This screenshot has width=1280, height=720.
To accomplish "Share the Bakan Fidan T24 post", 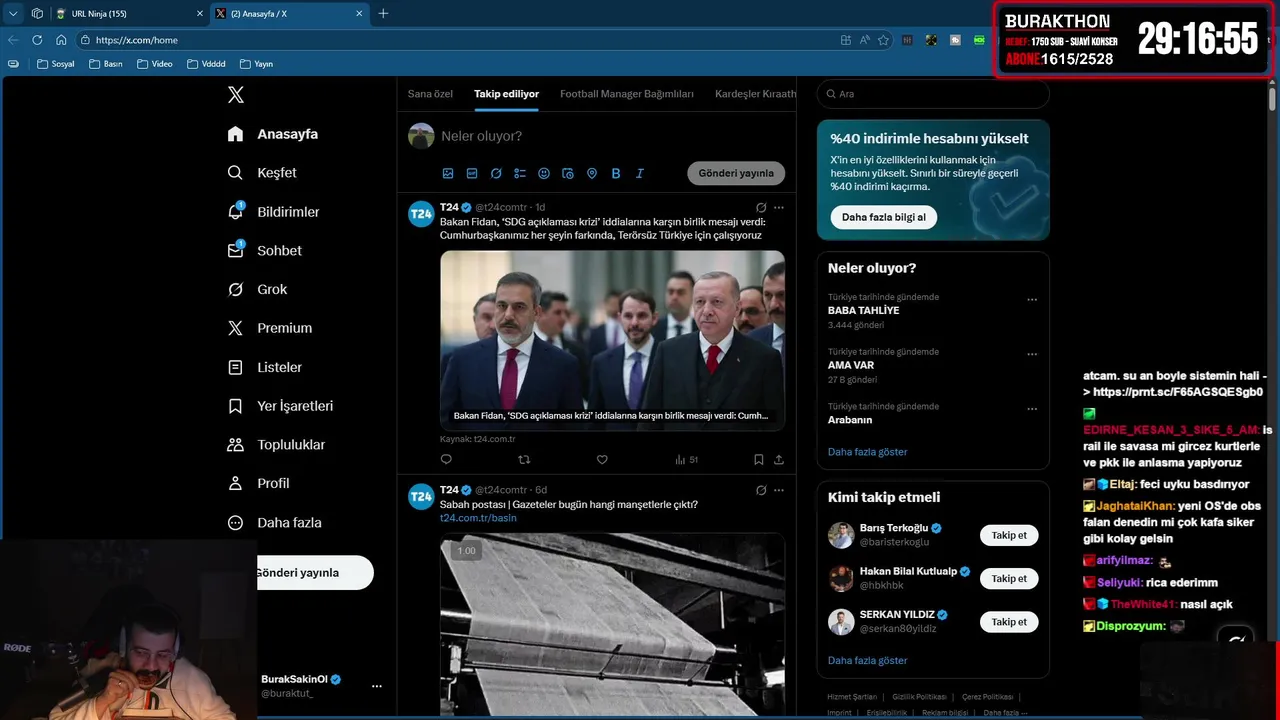I will point(779,460).
